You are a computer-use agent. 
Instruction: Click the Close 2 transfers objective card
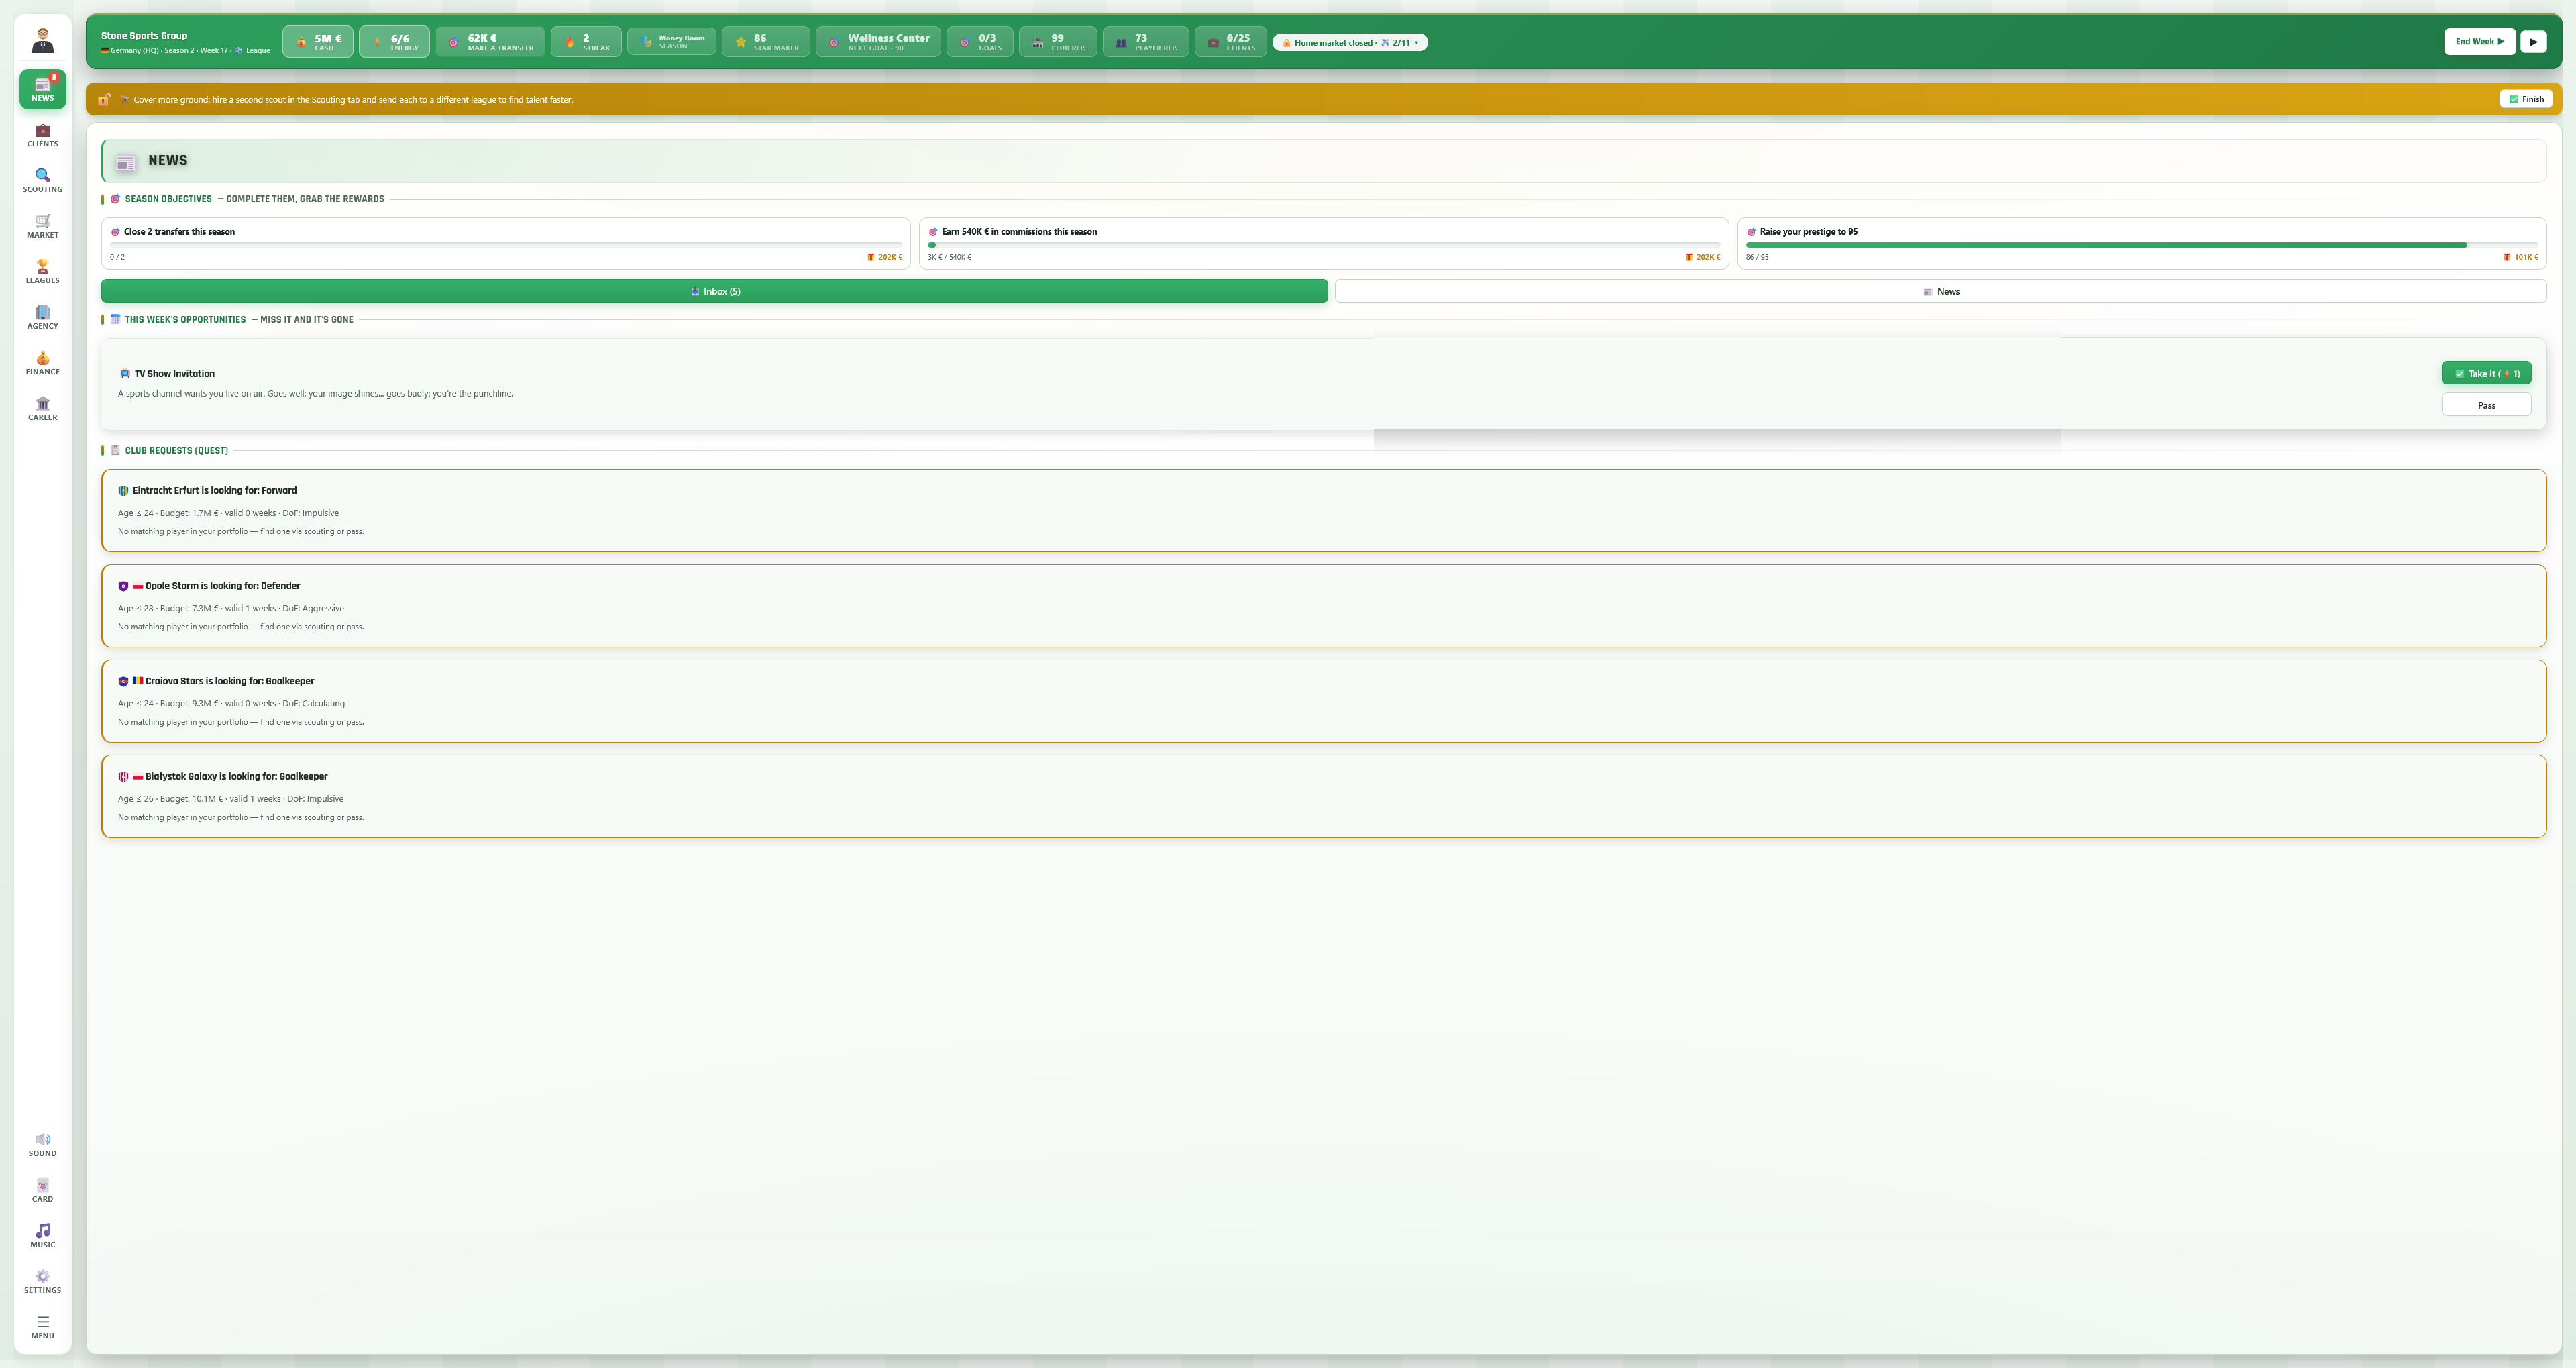tap(506, 243)
